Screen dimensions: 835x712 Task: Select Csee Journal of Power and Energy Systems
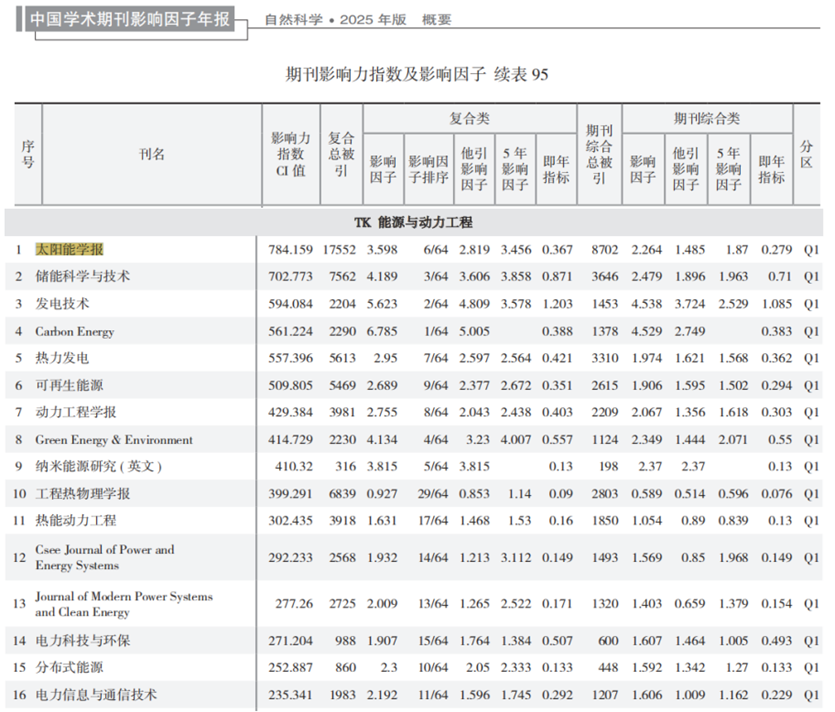point(105,557)
